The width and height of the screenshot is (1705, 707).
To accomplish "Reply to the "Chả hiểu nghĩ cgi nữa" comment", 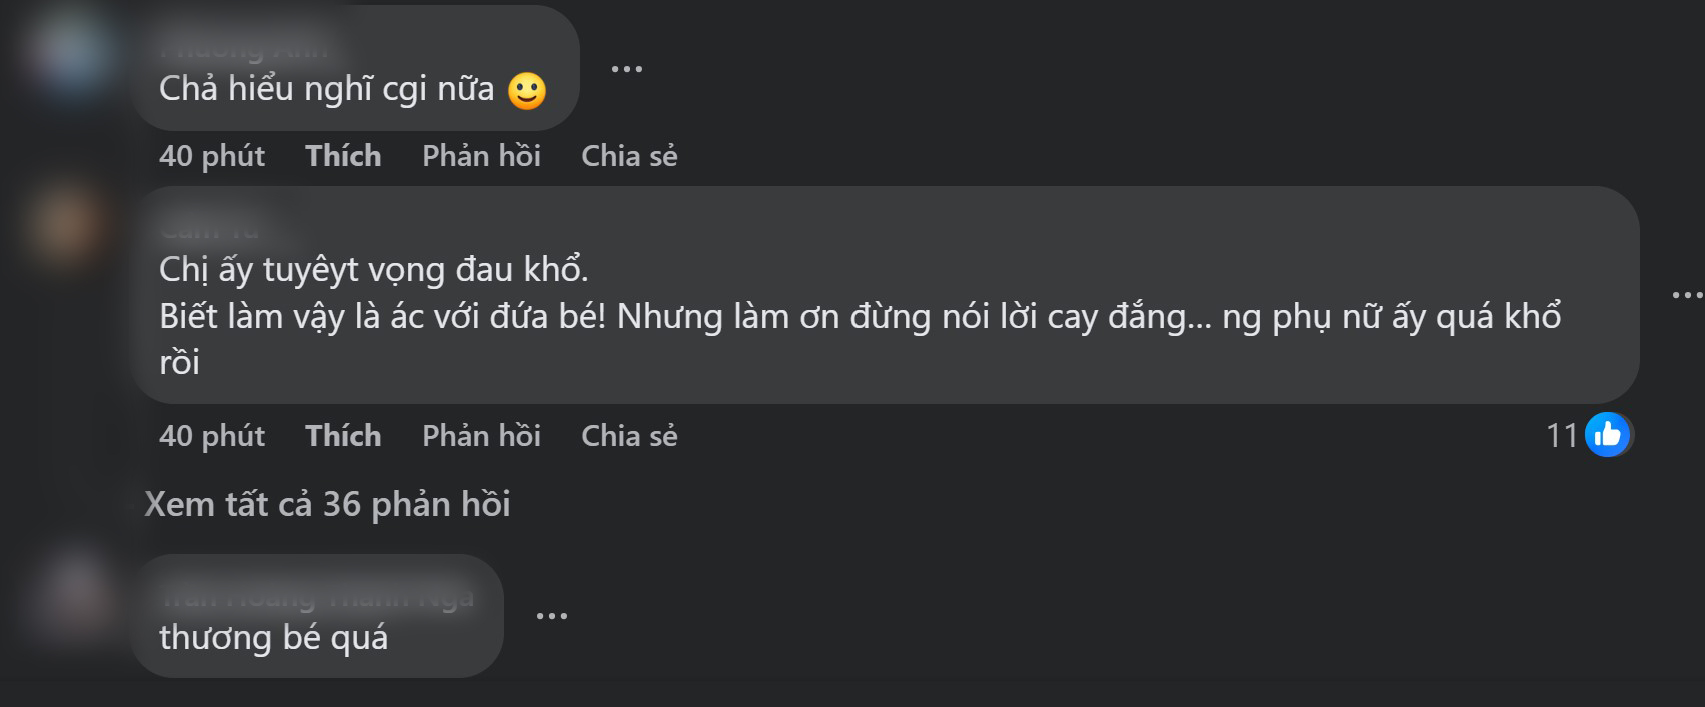I will click(481, 156).
